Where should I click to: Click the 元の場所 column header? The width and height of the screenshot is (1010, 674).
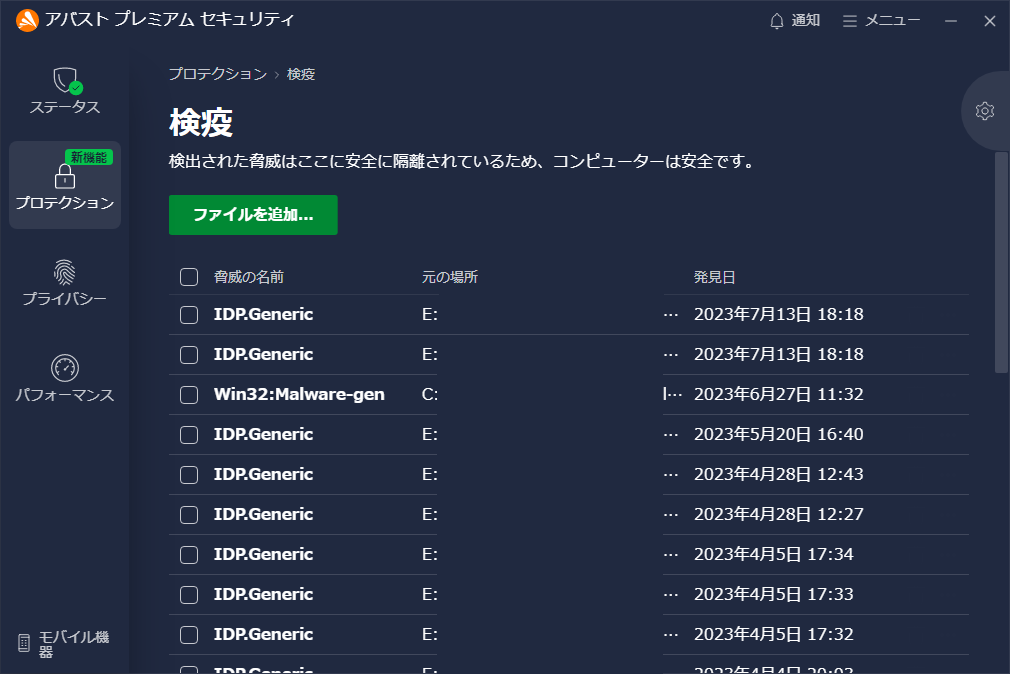450,277
